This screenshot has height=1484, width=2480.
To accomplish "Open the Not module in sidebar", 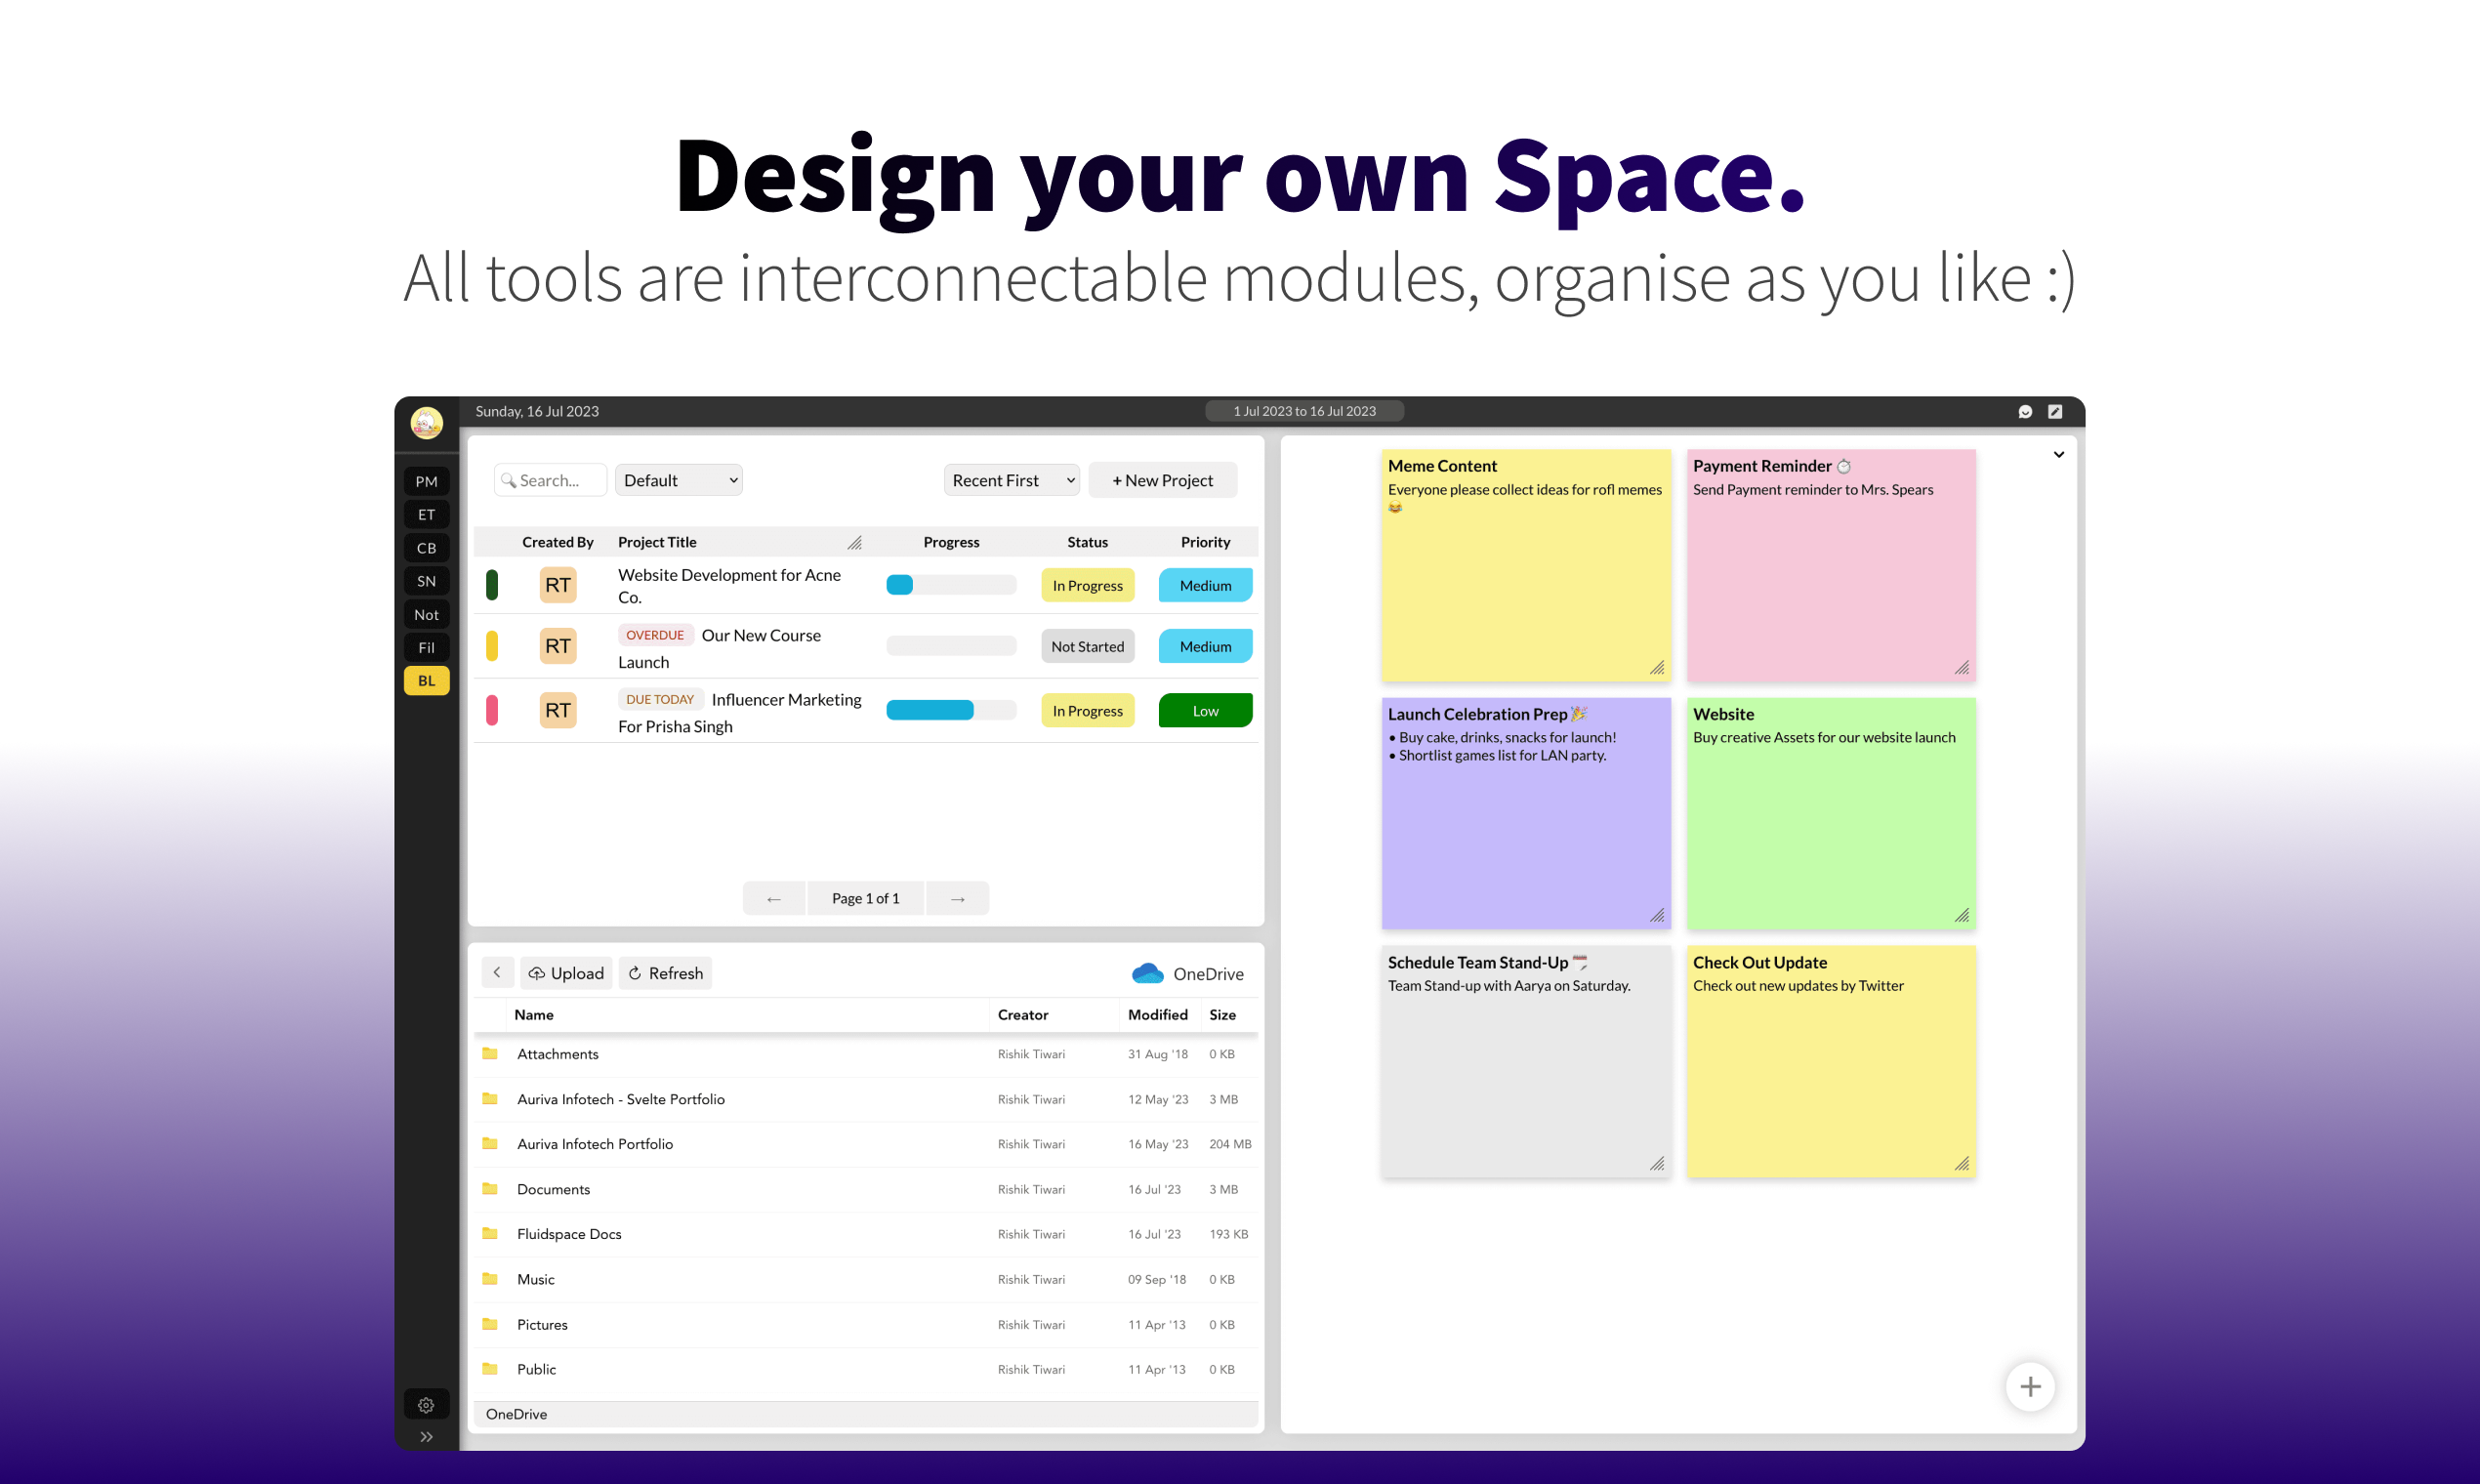I will click(426, 614).
